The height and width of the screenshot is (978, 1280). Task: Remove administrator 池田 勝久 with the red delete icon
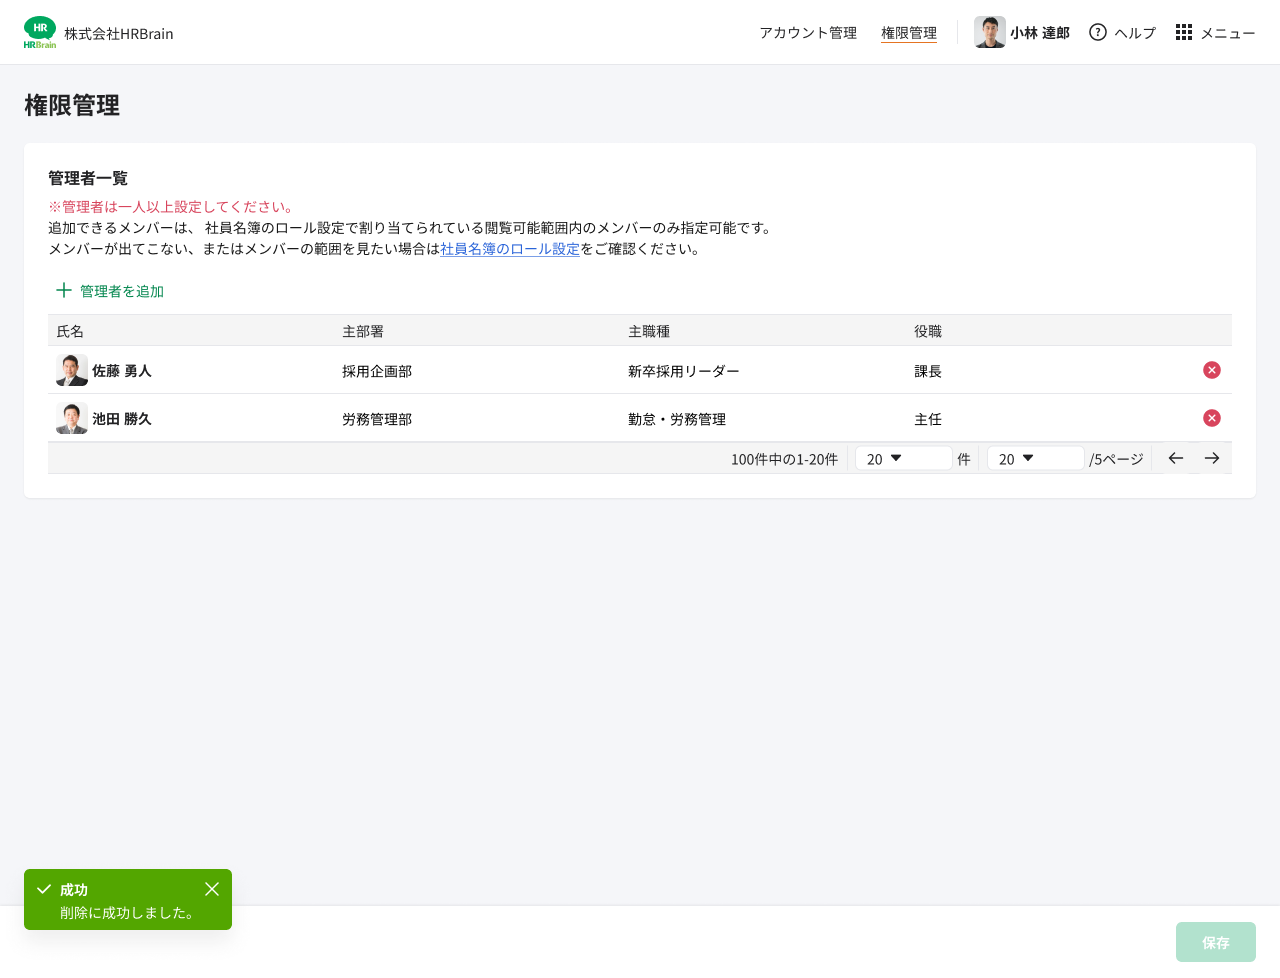[1211, 418]
